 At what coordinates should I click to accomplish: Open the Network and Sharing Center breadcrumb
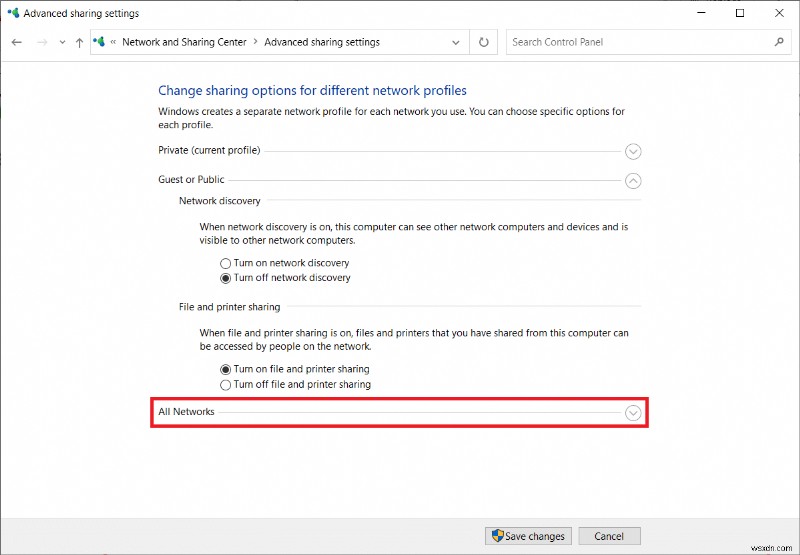coord(184,42)
